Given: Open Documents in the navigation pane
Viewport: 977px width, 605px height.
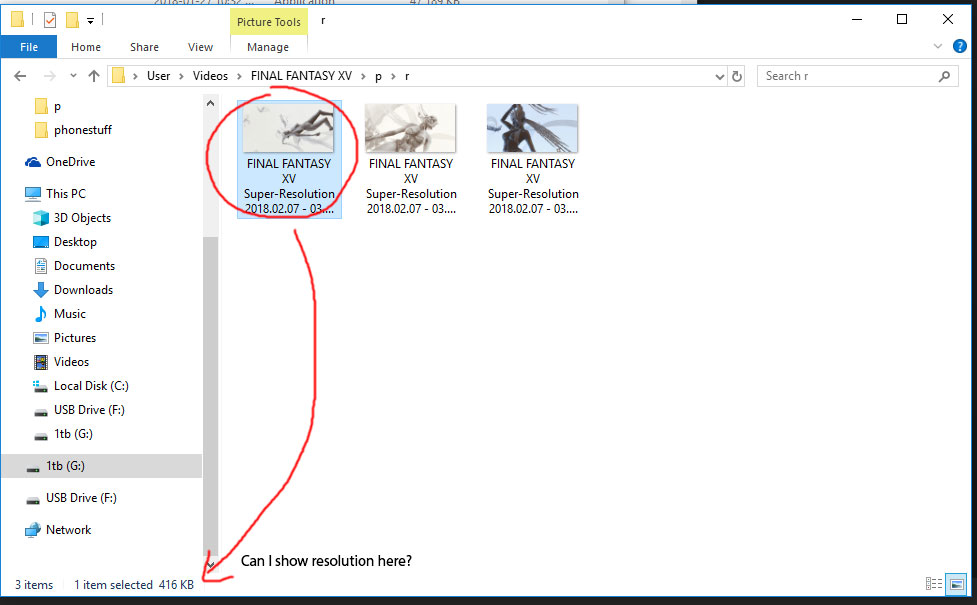Looking at the screenshot, I should point(84,266).
